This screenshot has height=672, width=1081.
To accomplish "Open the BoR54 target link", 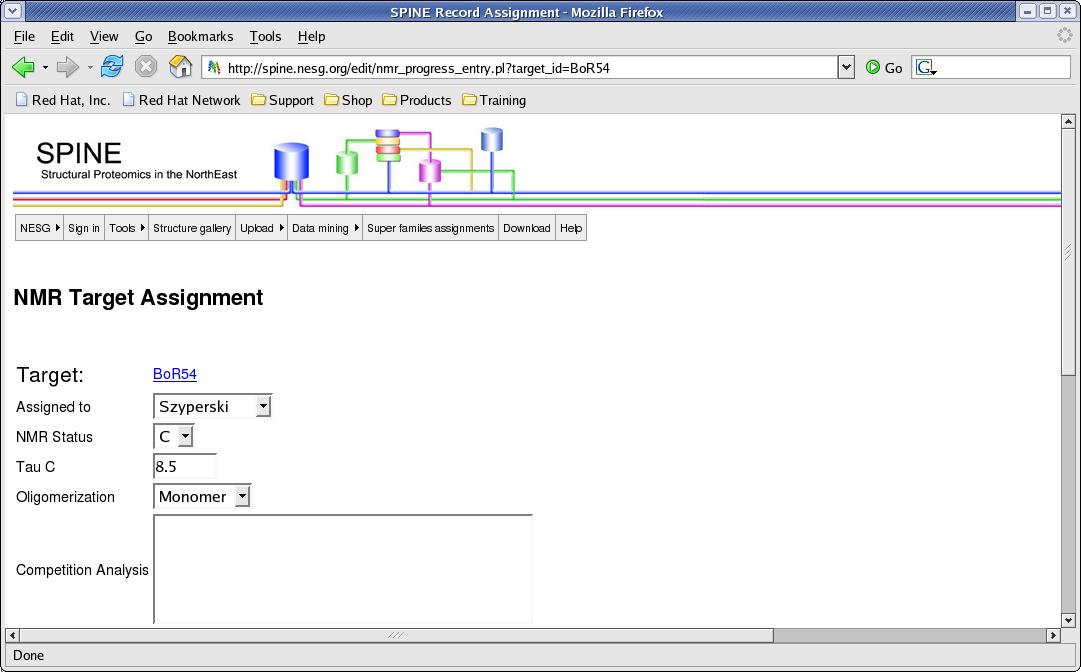I will pyautogui.click(x=175, y=374).
